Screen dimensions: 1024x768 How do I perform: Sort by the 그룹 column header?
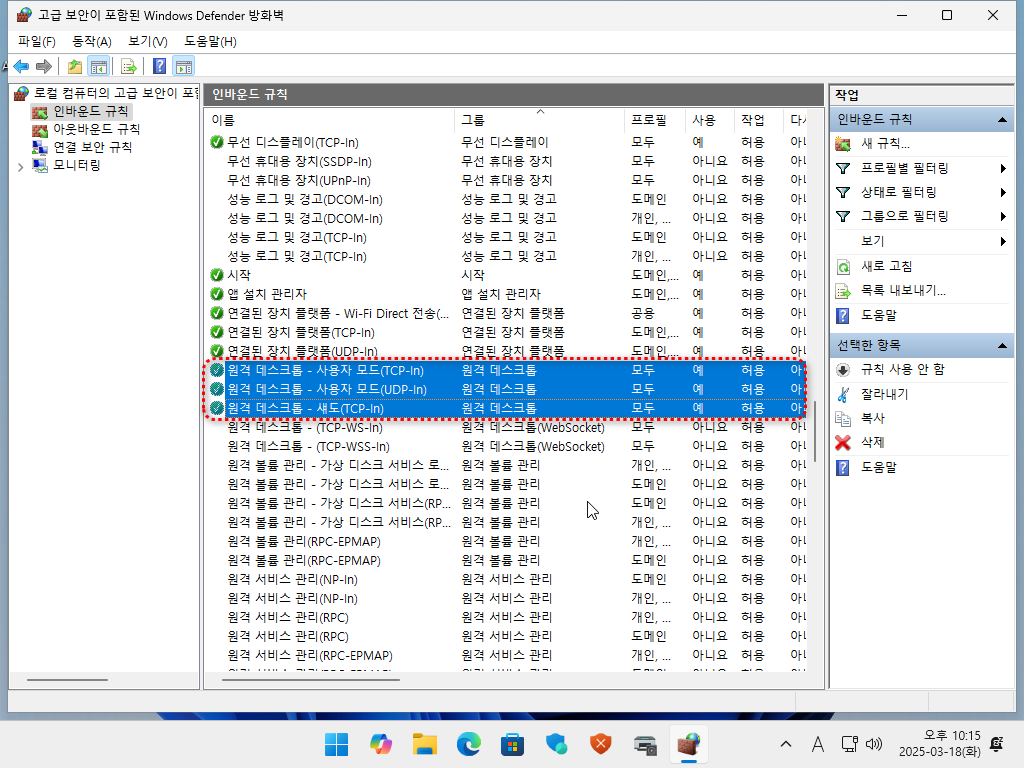tap(540, 120)
